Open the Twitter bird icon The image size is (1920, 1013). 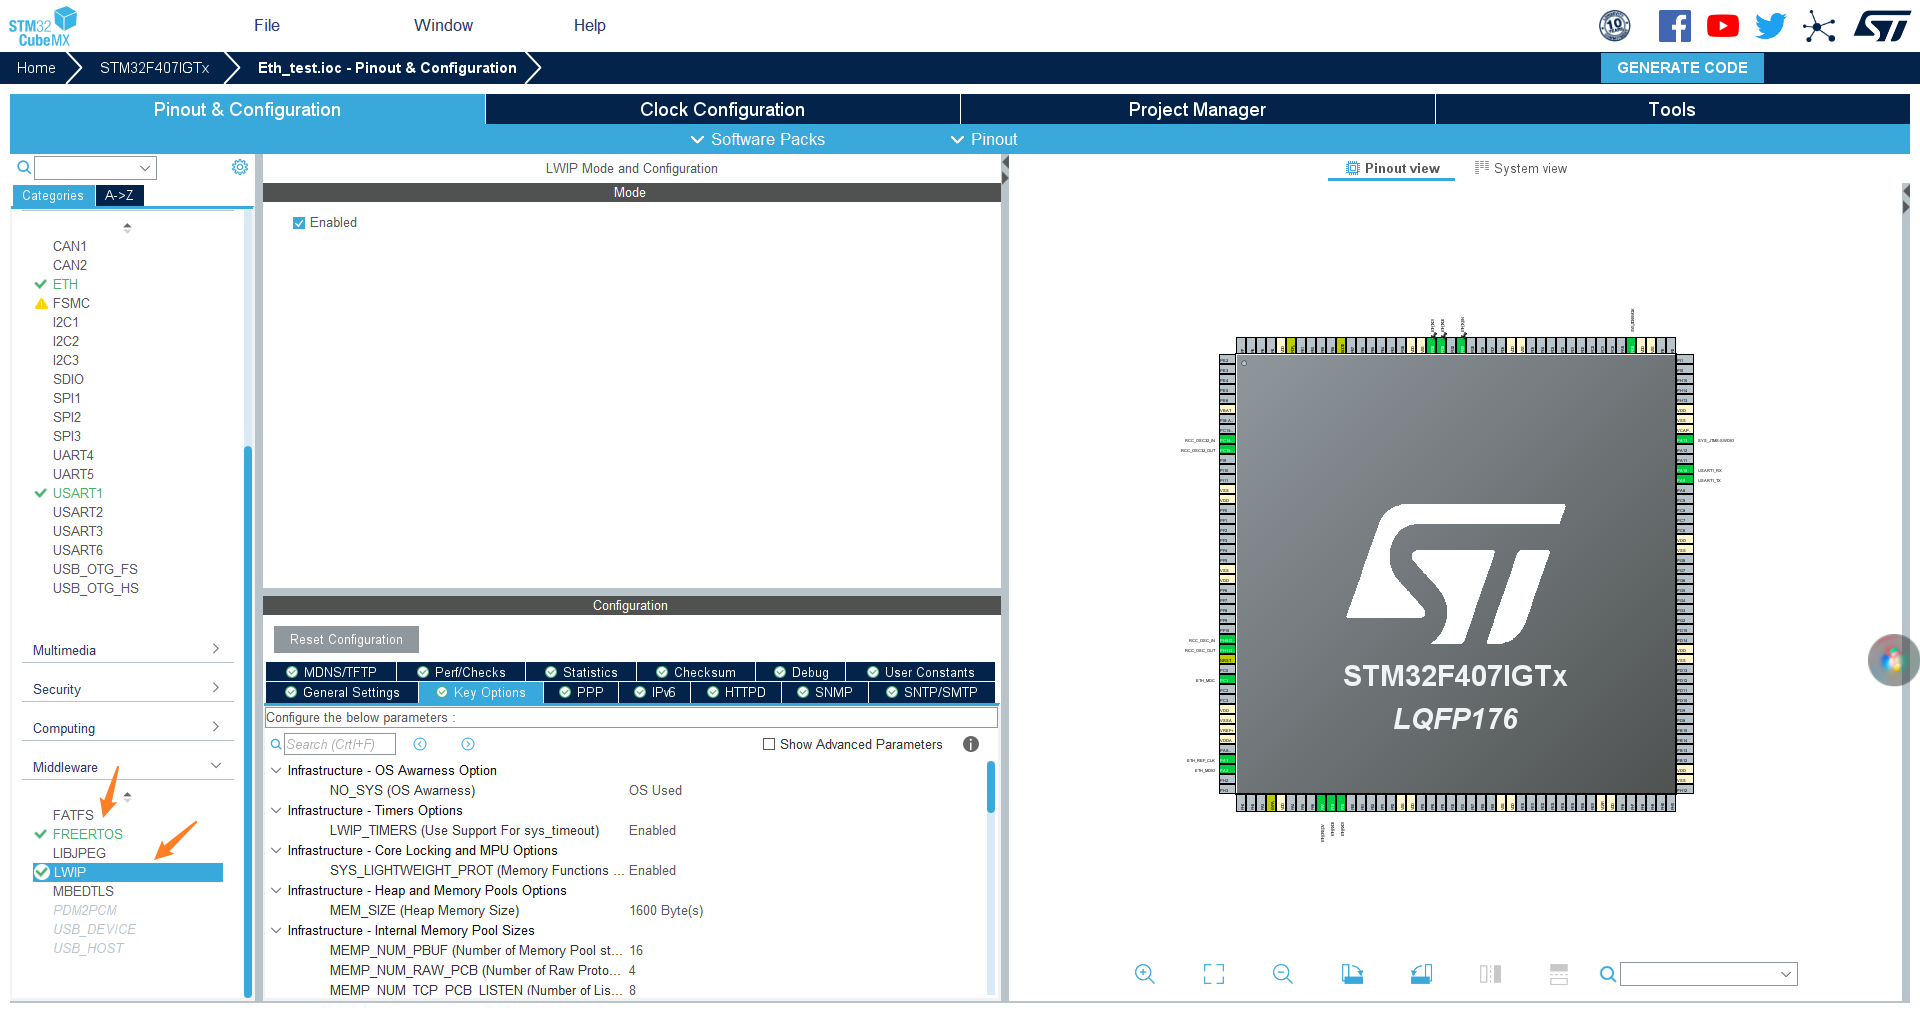pos(1770,26)
